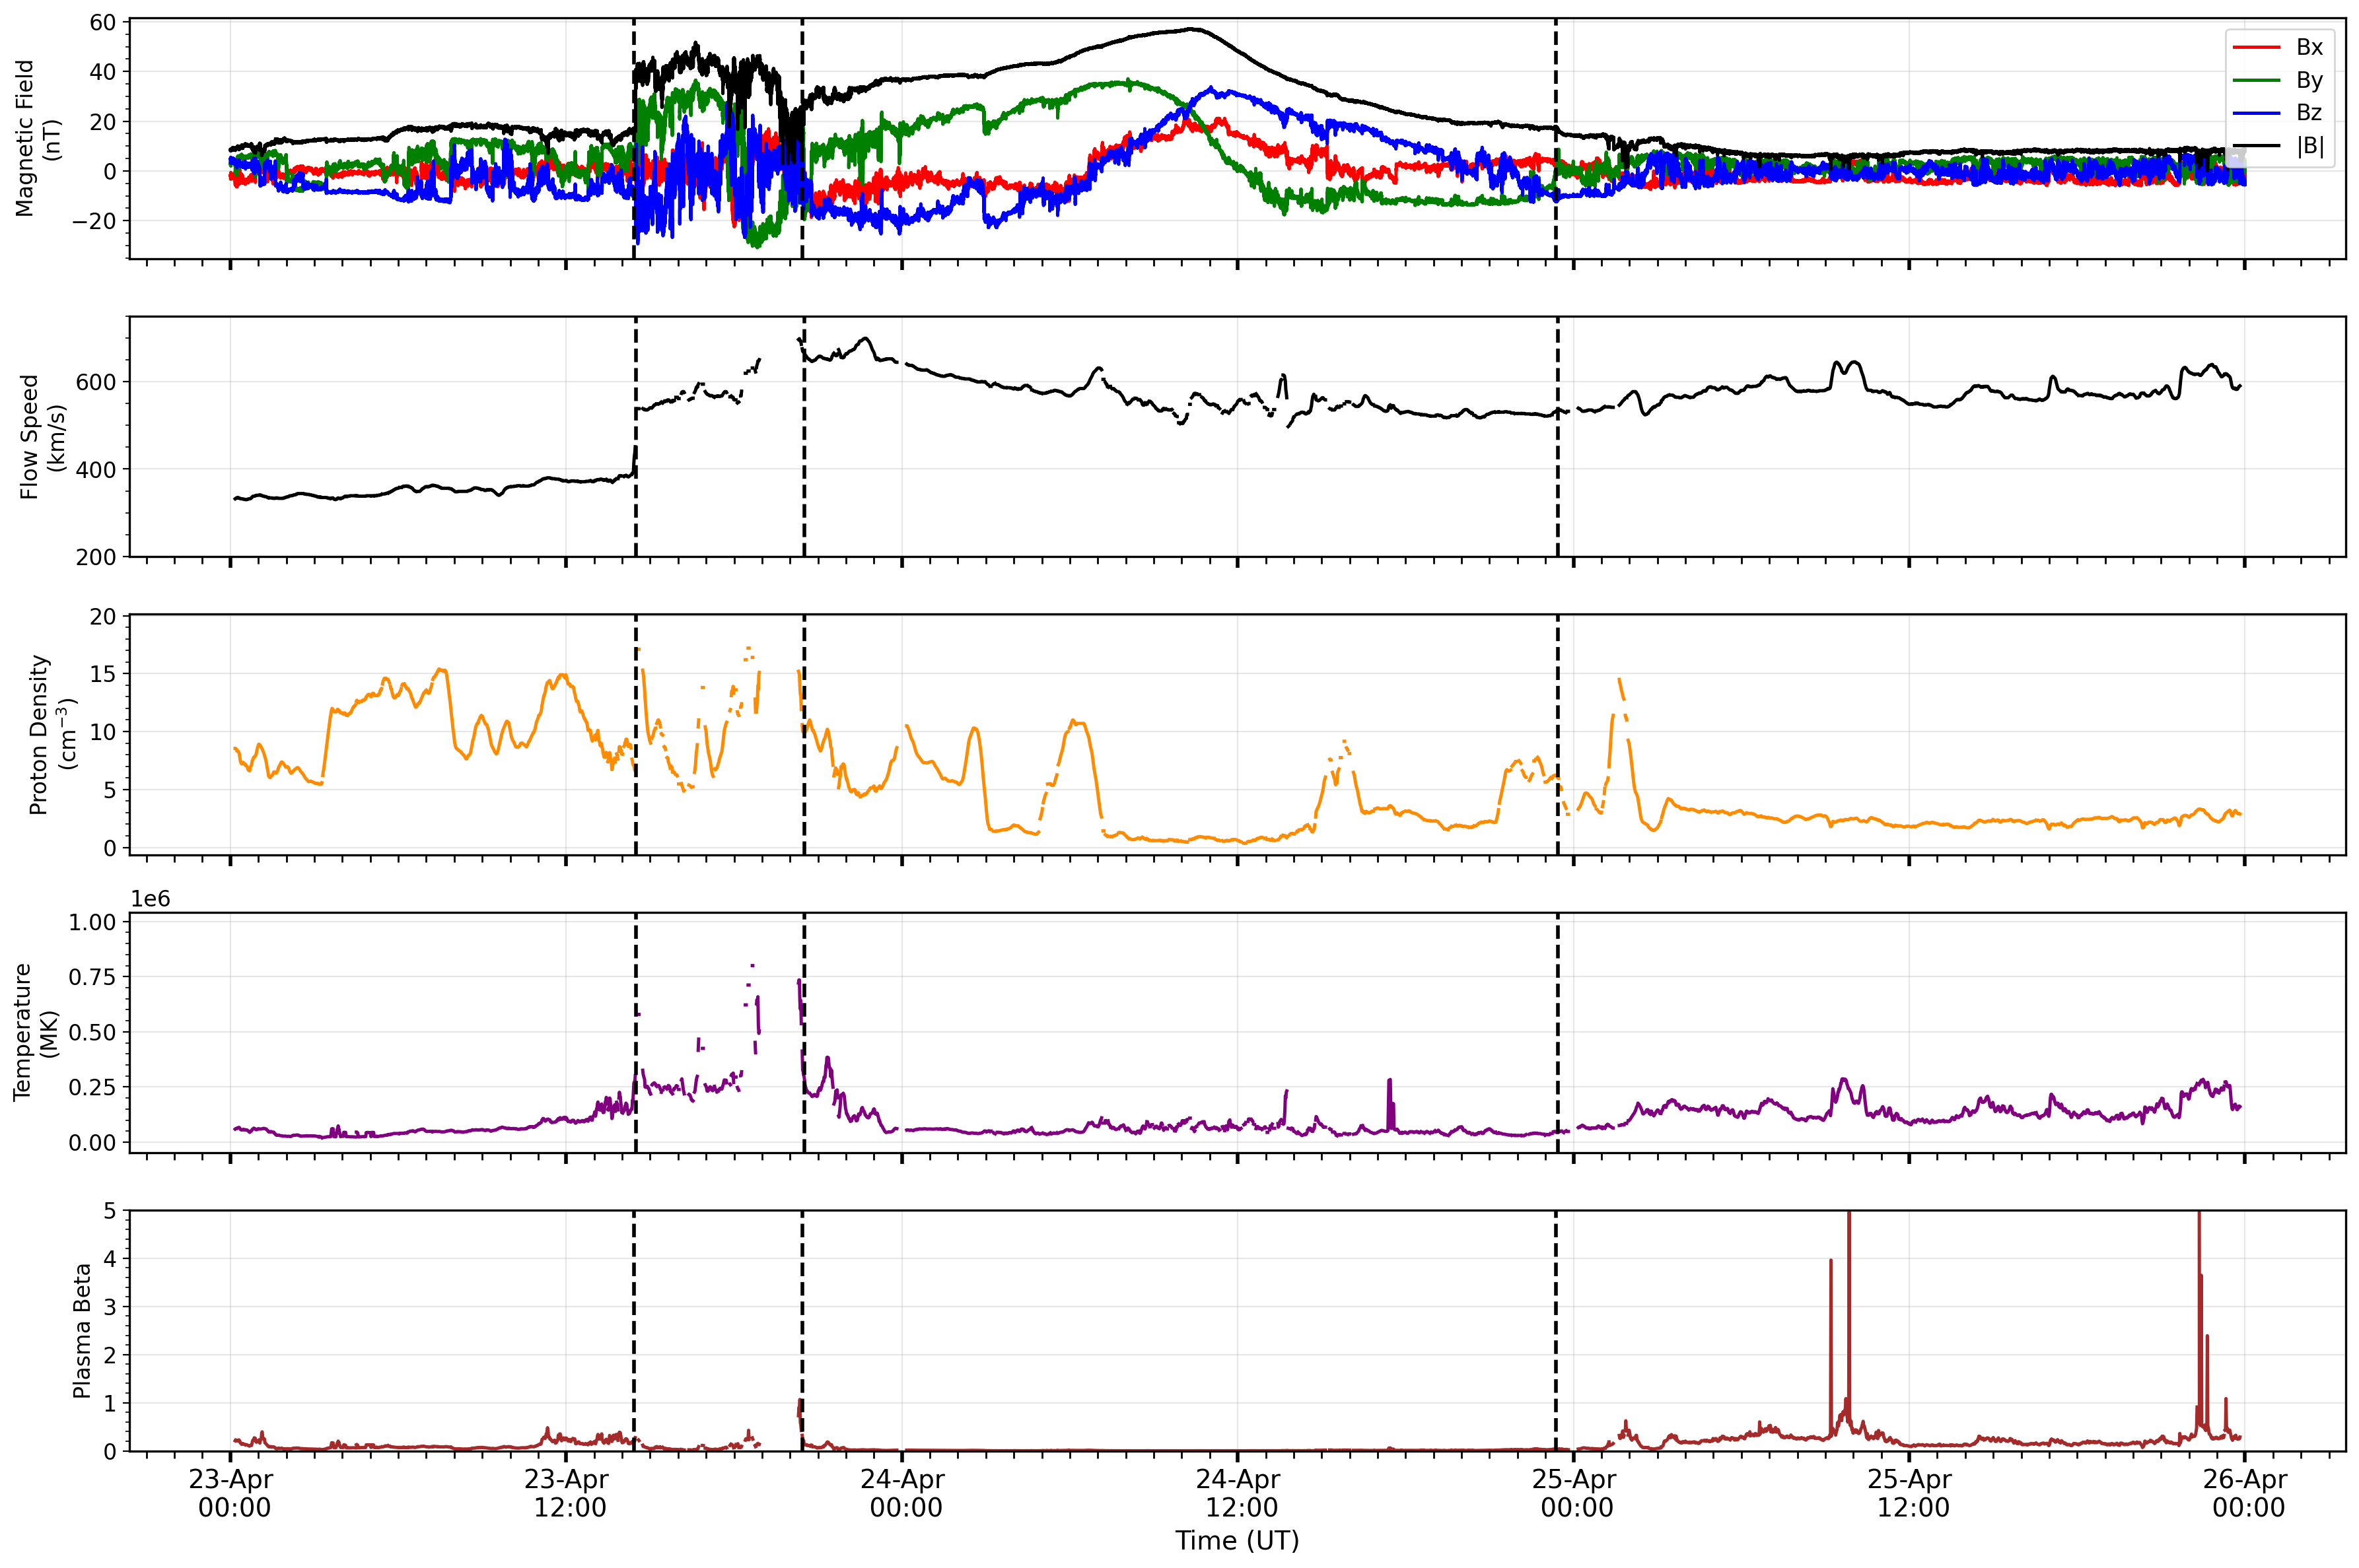Image resolution: width=2359 pixels, height=1568 pixels.
Task: Click the 24-Apr 12:00 tick label
Action: click(1238, 1493)
